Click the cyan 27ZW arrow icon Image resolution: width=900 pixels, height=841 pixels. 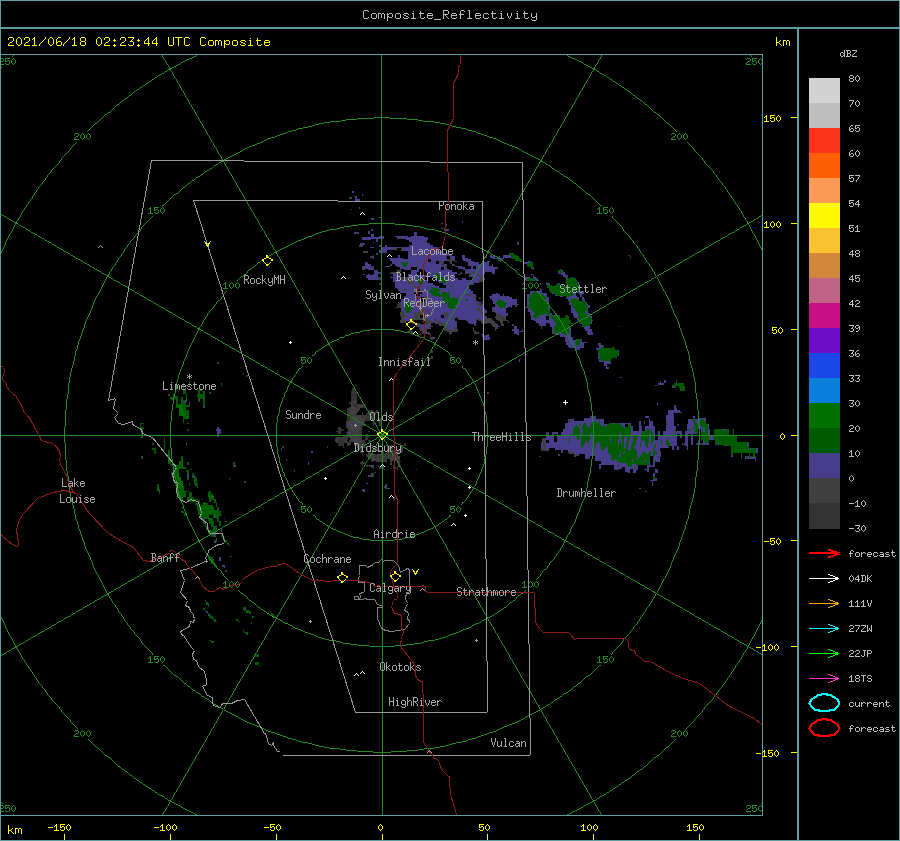click(x=824, y=629)
